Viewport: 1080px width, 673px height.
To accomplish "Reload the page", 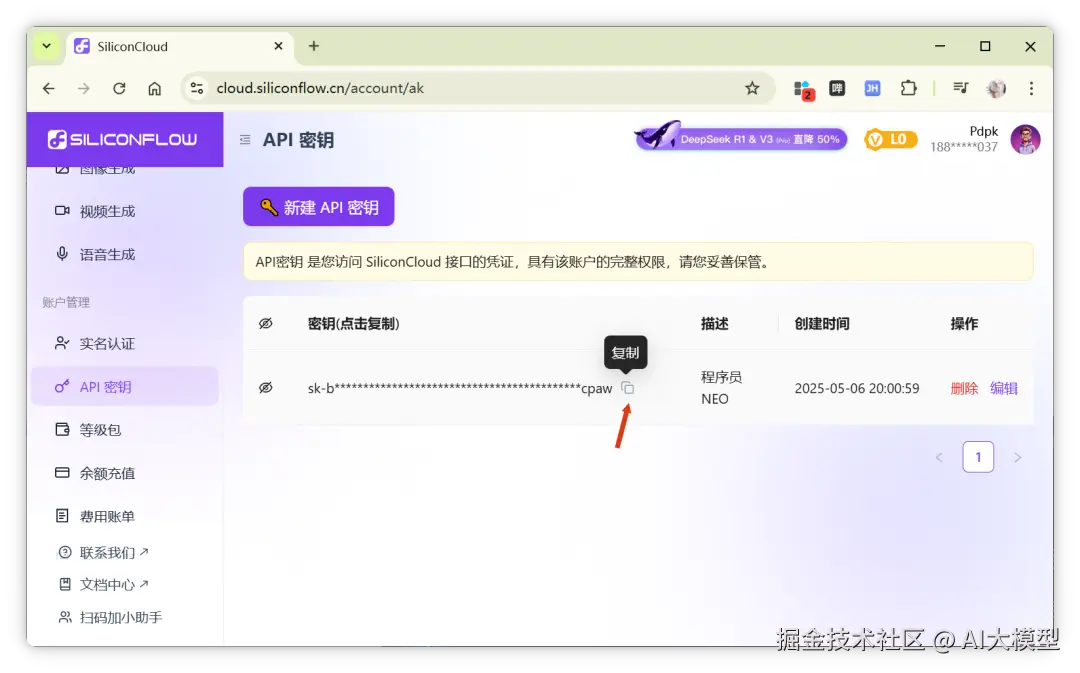I will (119, 88).
